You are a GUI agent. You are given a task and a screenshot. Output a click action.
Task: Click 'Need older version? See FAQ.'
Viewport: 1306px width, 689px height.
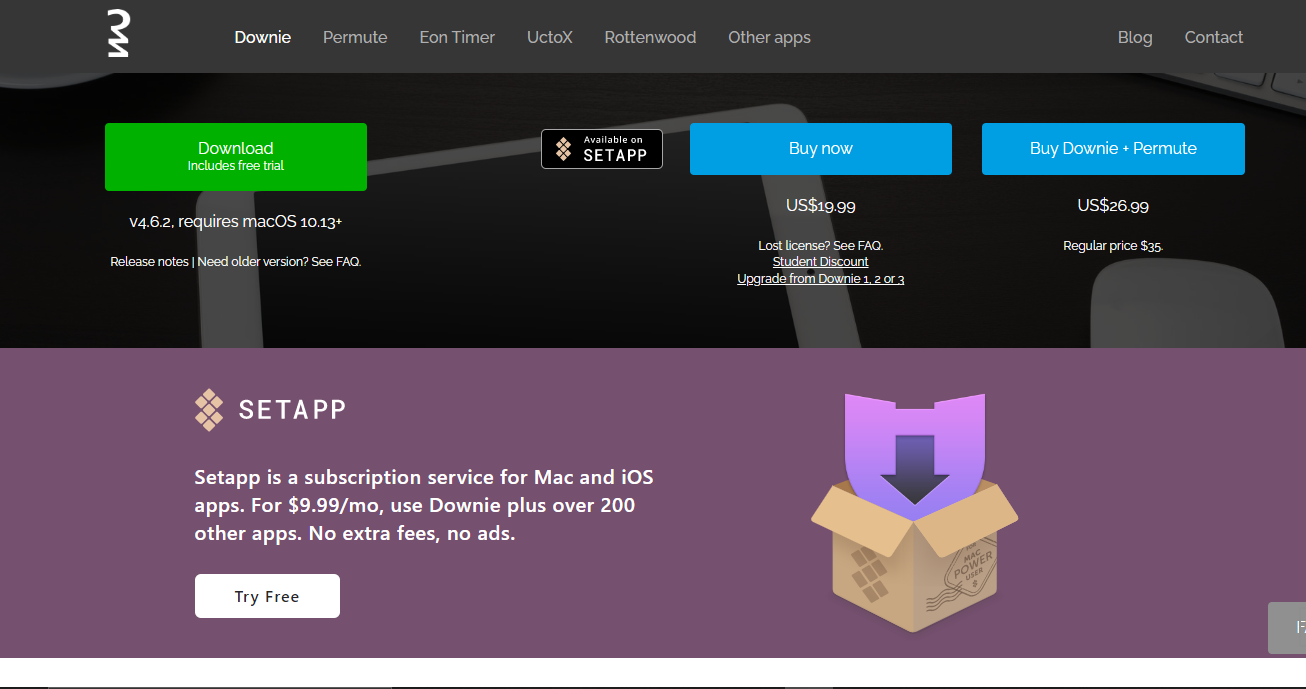[279, 262]
